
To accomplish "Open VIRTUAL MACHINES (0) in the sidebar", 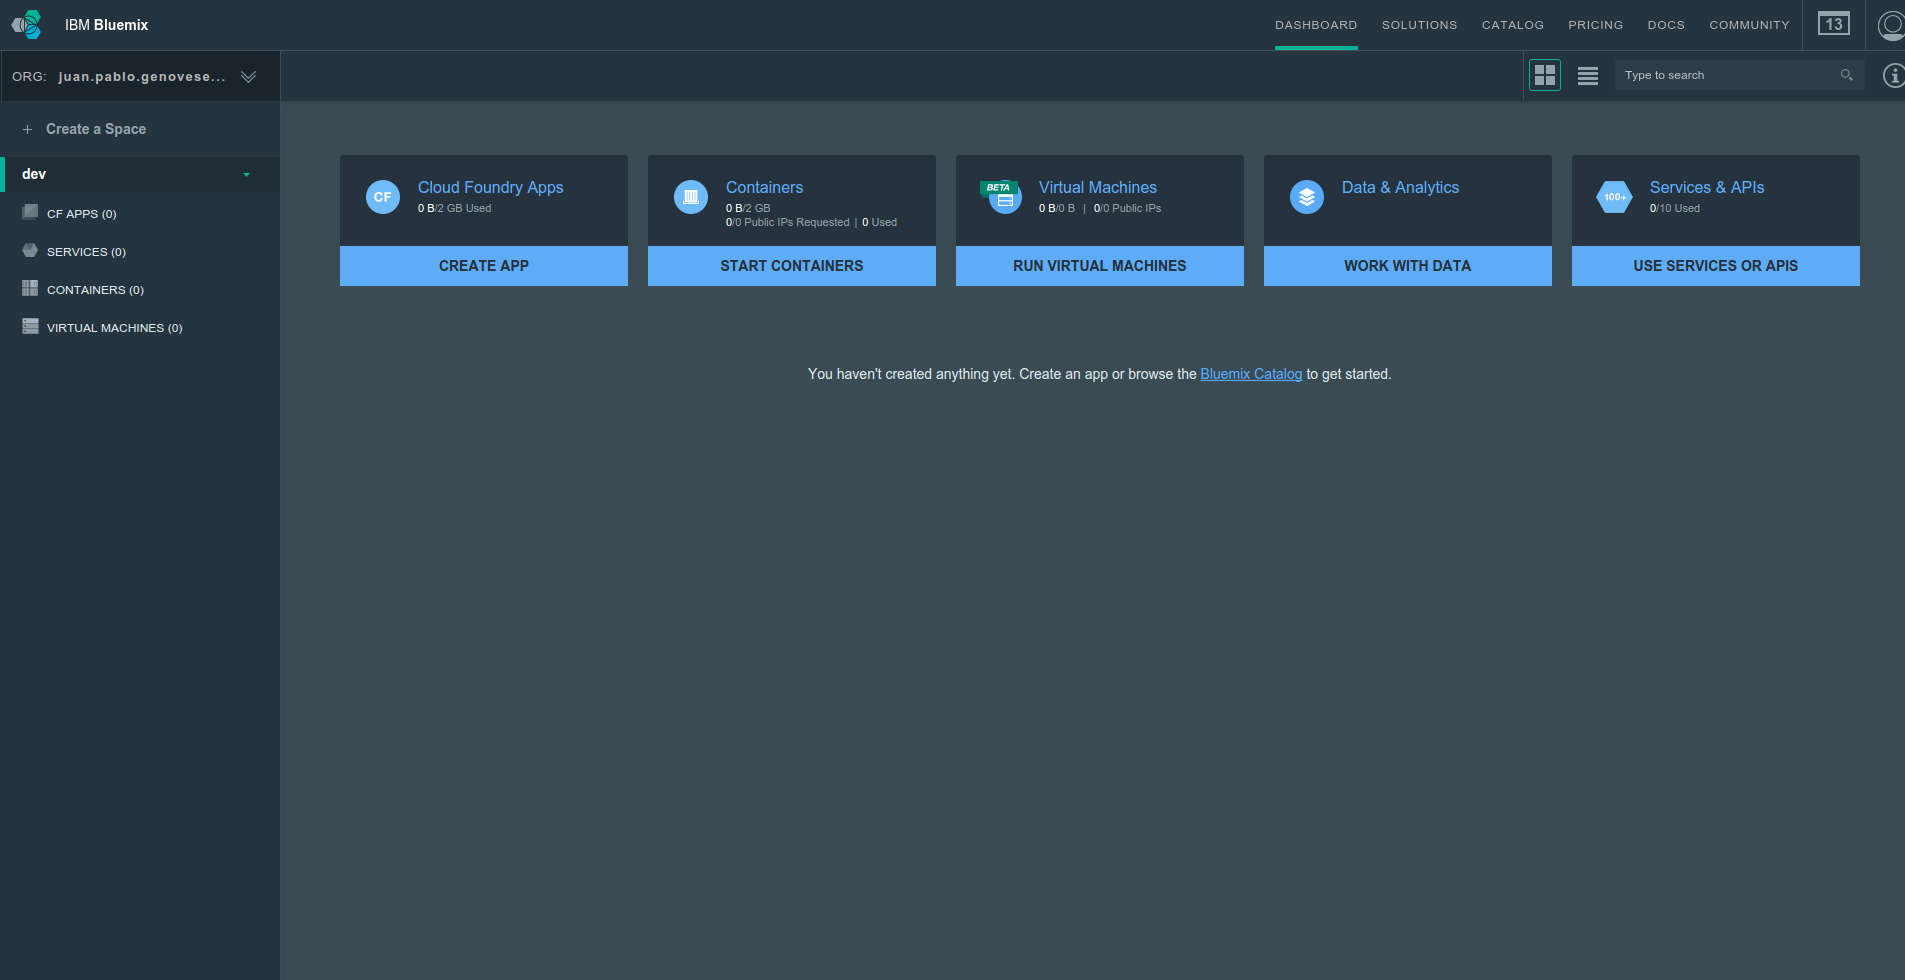I will point(115,328).
